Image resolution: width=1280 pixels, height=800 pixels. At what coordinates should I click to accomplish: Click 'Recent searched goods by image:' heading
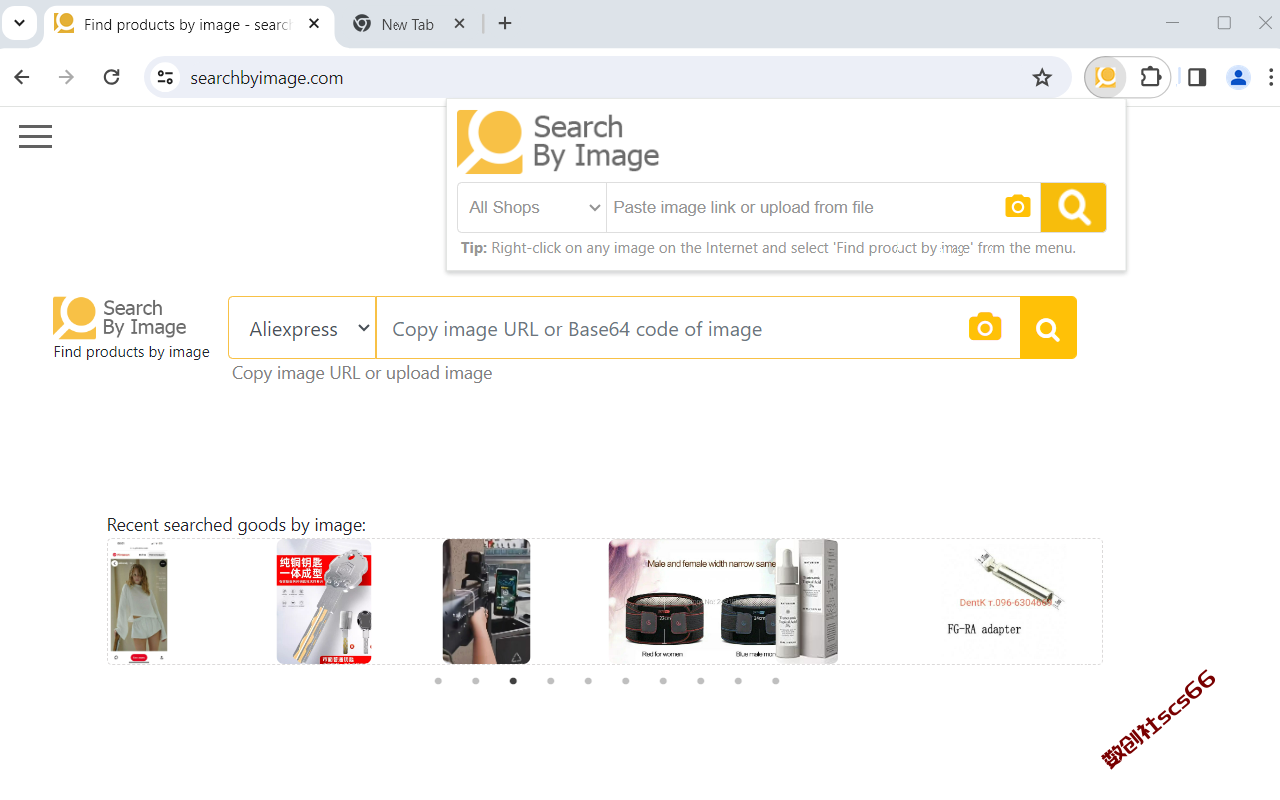tap(236, 525)
